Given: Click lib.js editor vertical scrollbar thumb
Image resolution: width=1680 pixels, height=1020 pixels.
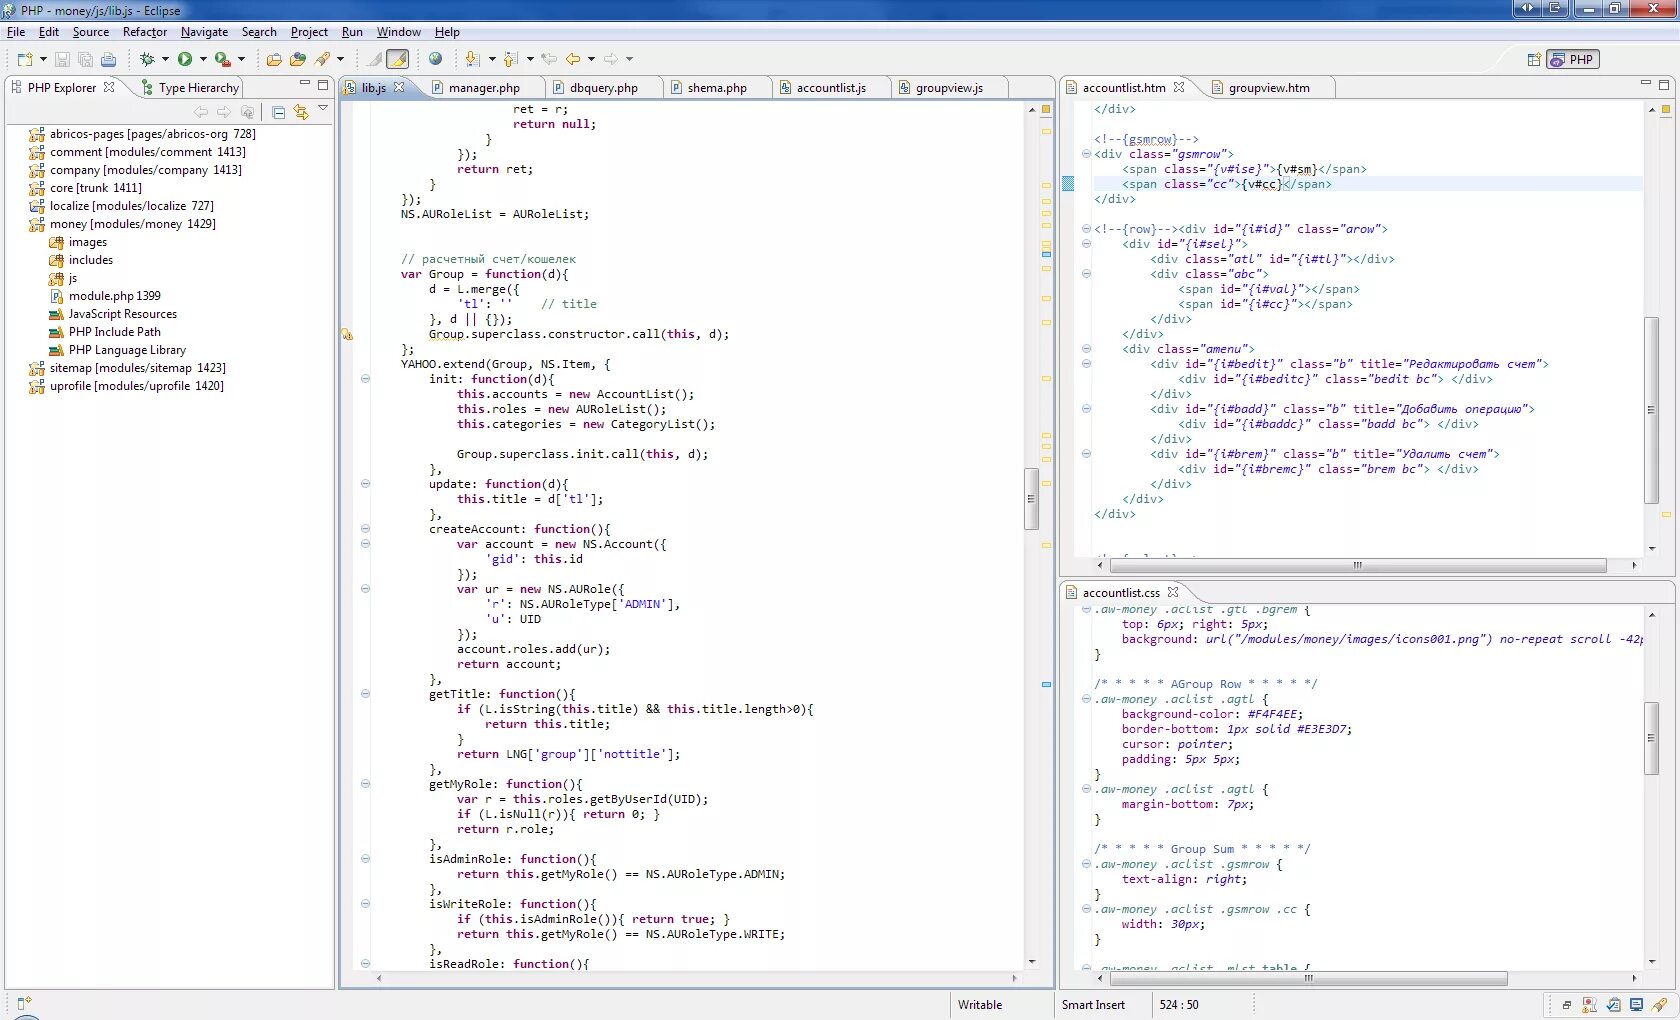Looking at the screenshot, I should (x=1031, y=498).
